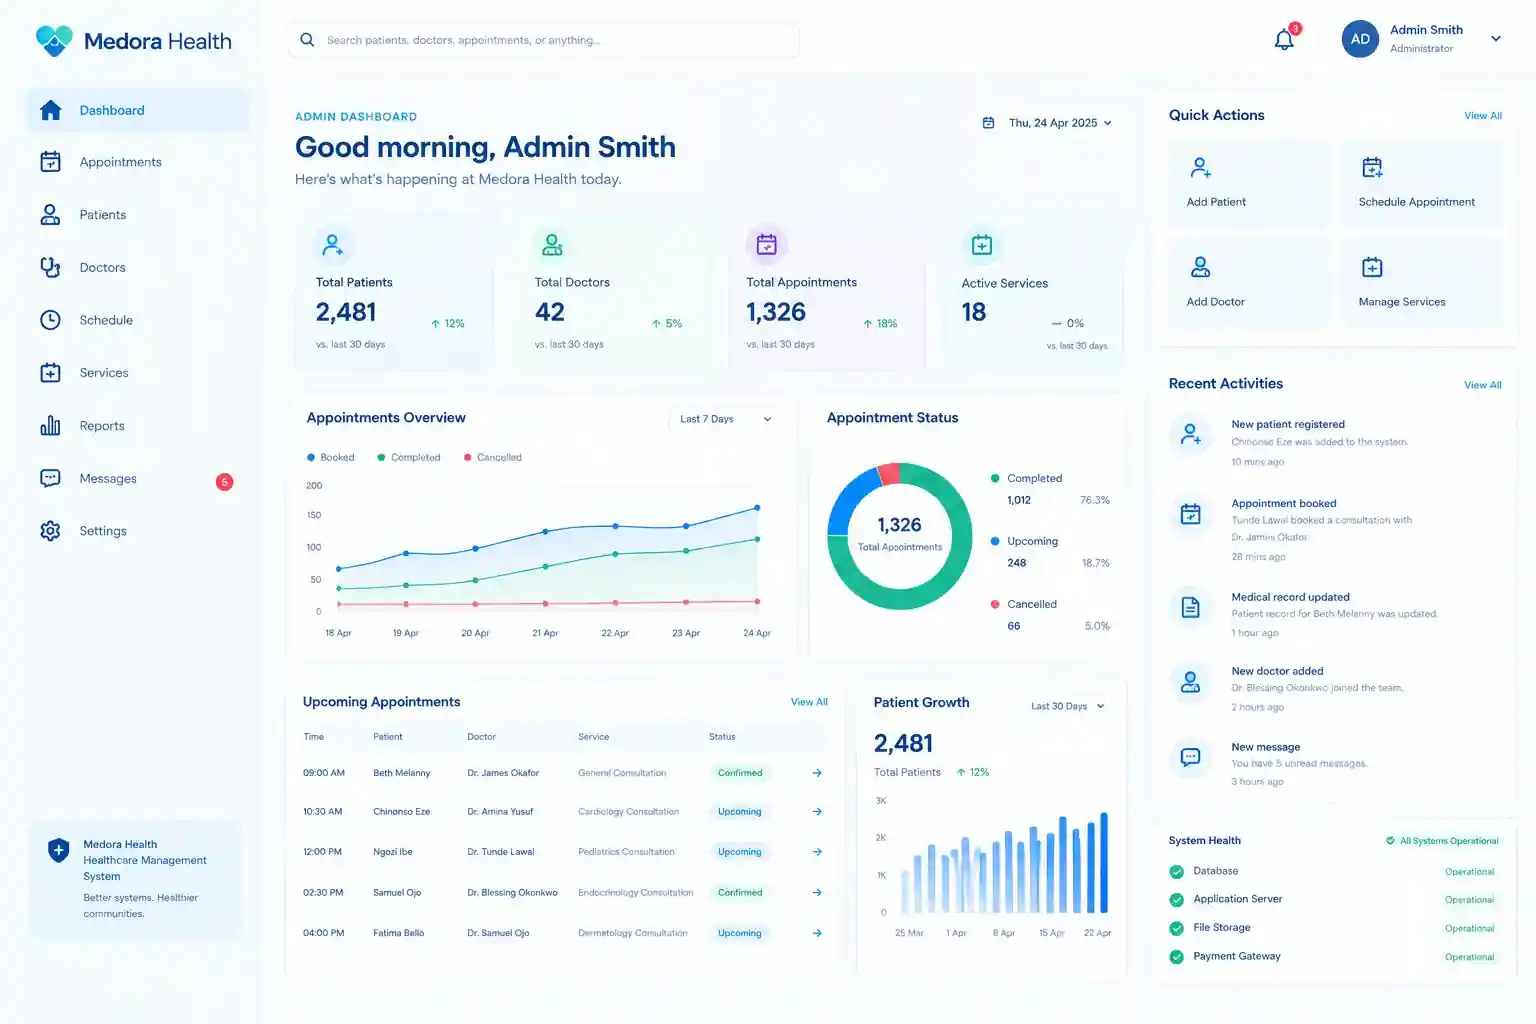Open Fatima Bello appointment row arrow
This screenshot has width=1536, height=1024.
point(817,933)
